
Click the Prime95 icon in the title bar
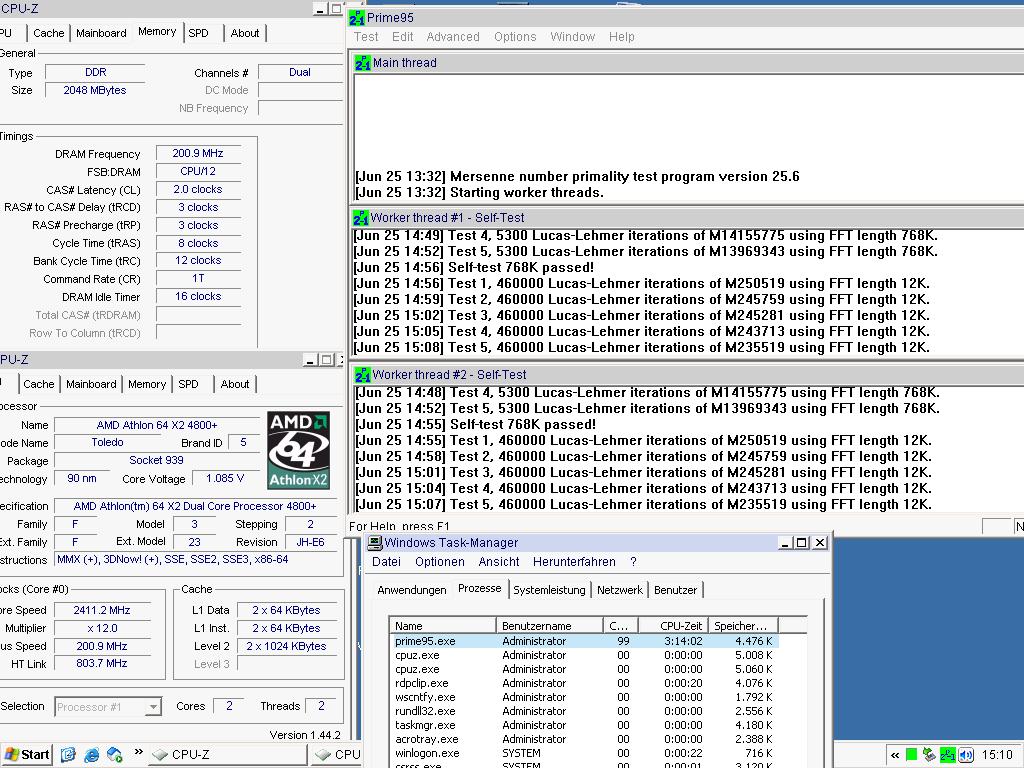point(357,18)
